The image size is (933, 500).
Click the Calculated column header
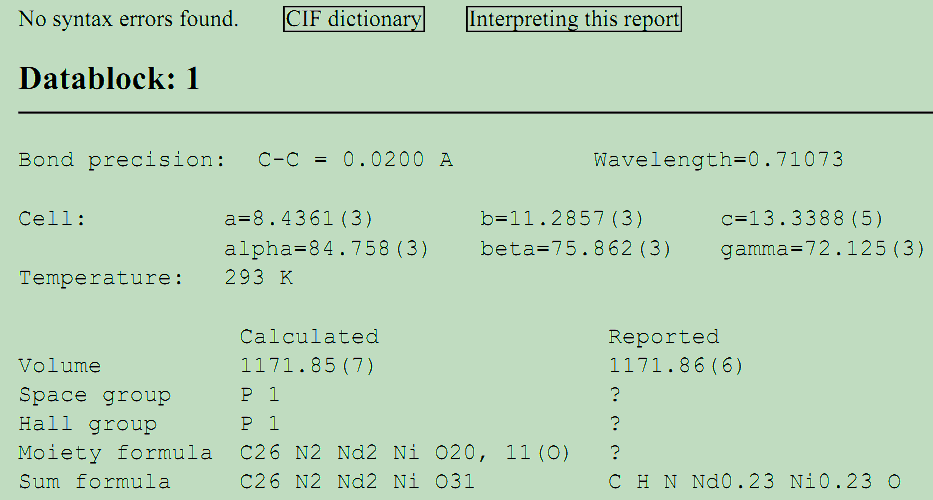(x=309, y=337)
